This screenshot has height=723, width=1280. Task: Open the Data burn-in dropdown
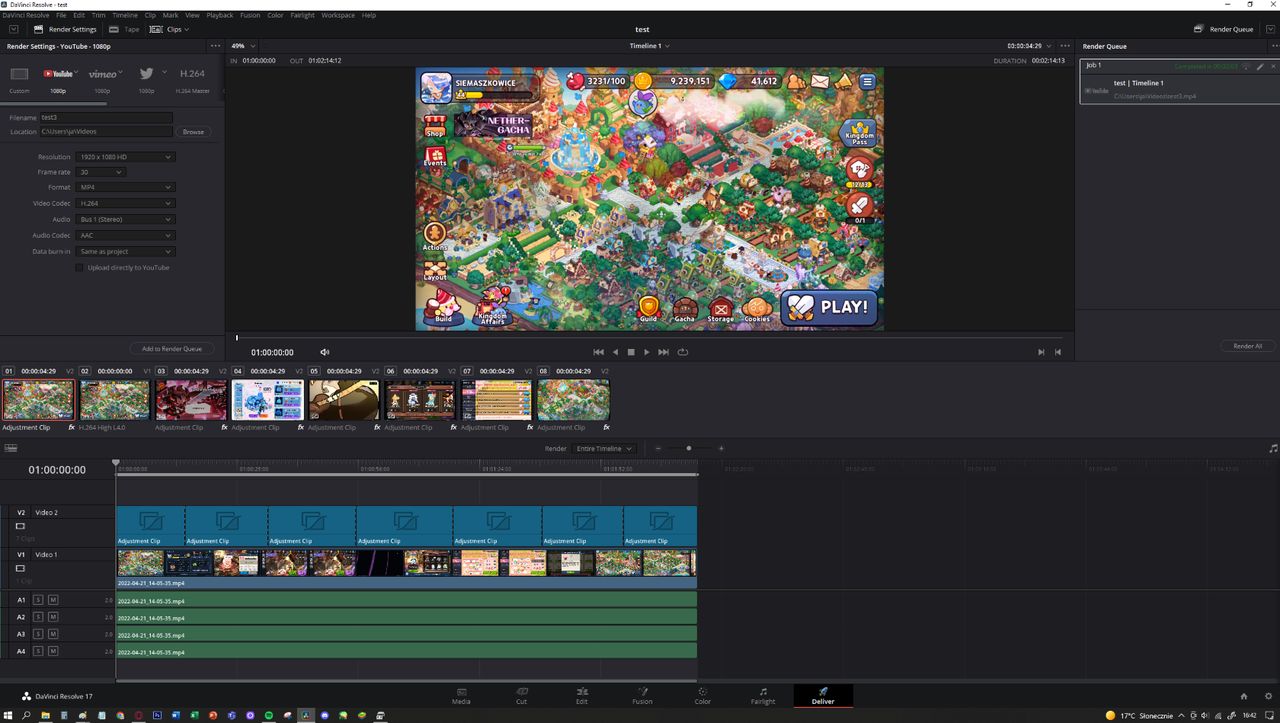click(x=125, y=251)
